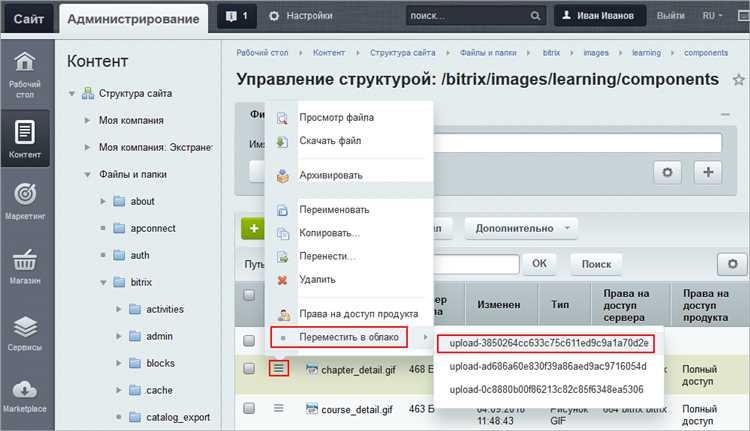This screenshot has height=431, width=750.
Task: Check the chapter_detail.gif row checkbox
Action: [x=249, y=368]
